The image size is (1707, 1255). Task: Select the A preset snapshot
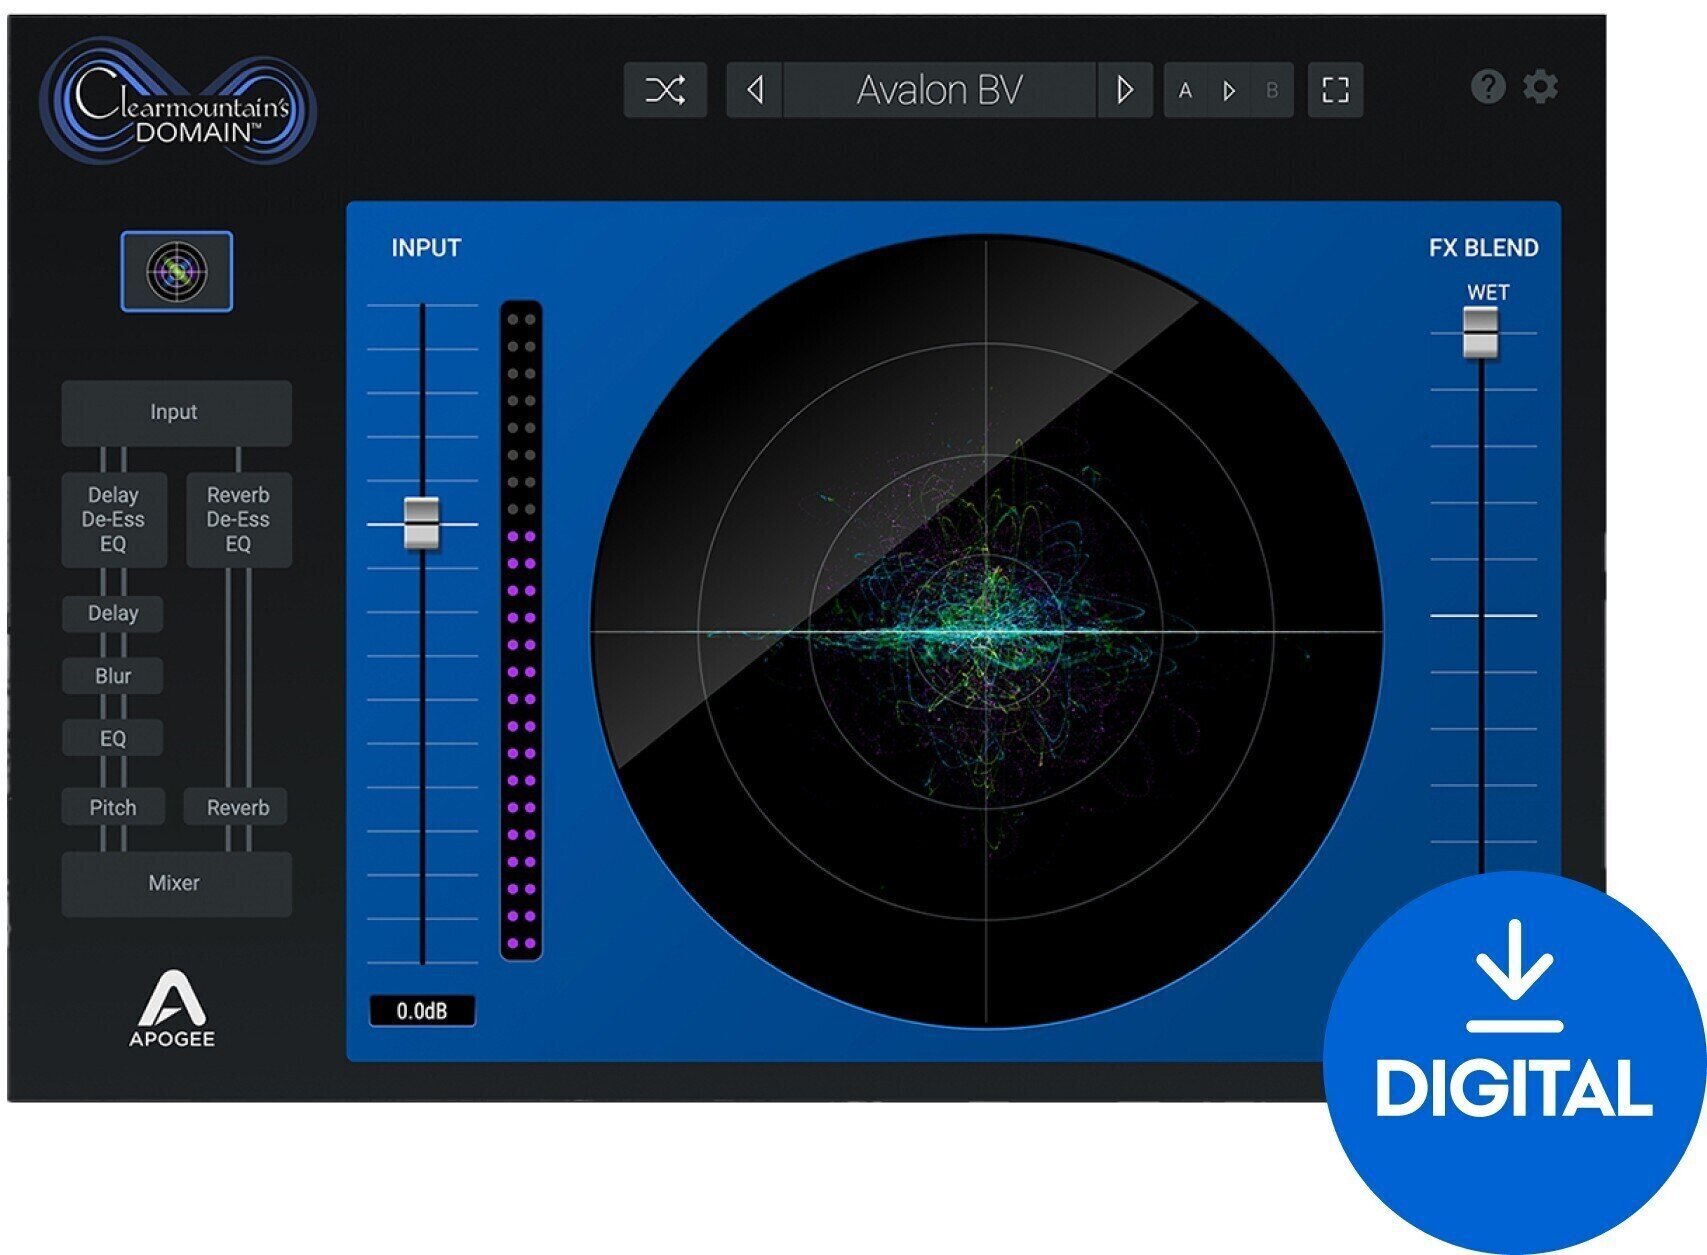pos(1186,90)
